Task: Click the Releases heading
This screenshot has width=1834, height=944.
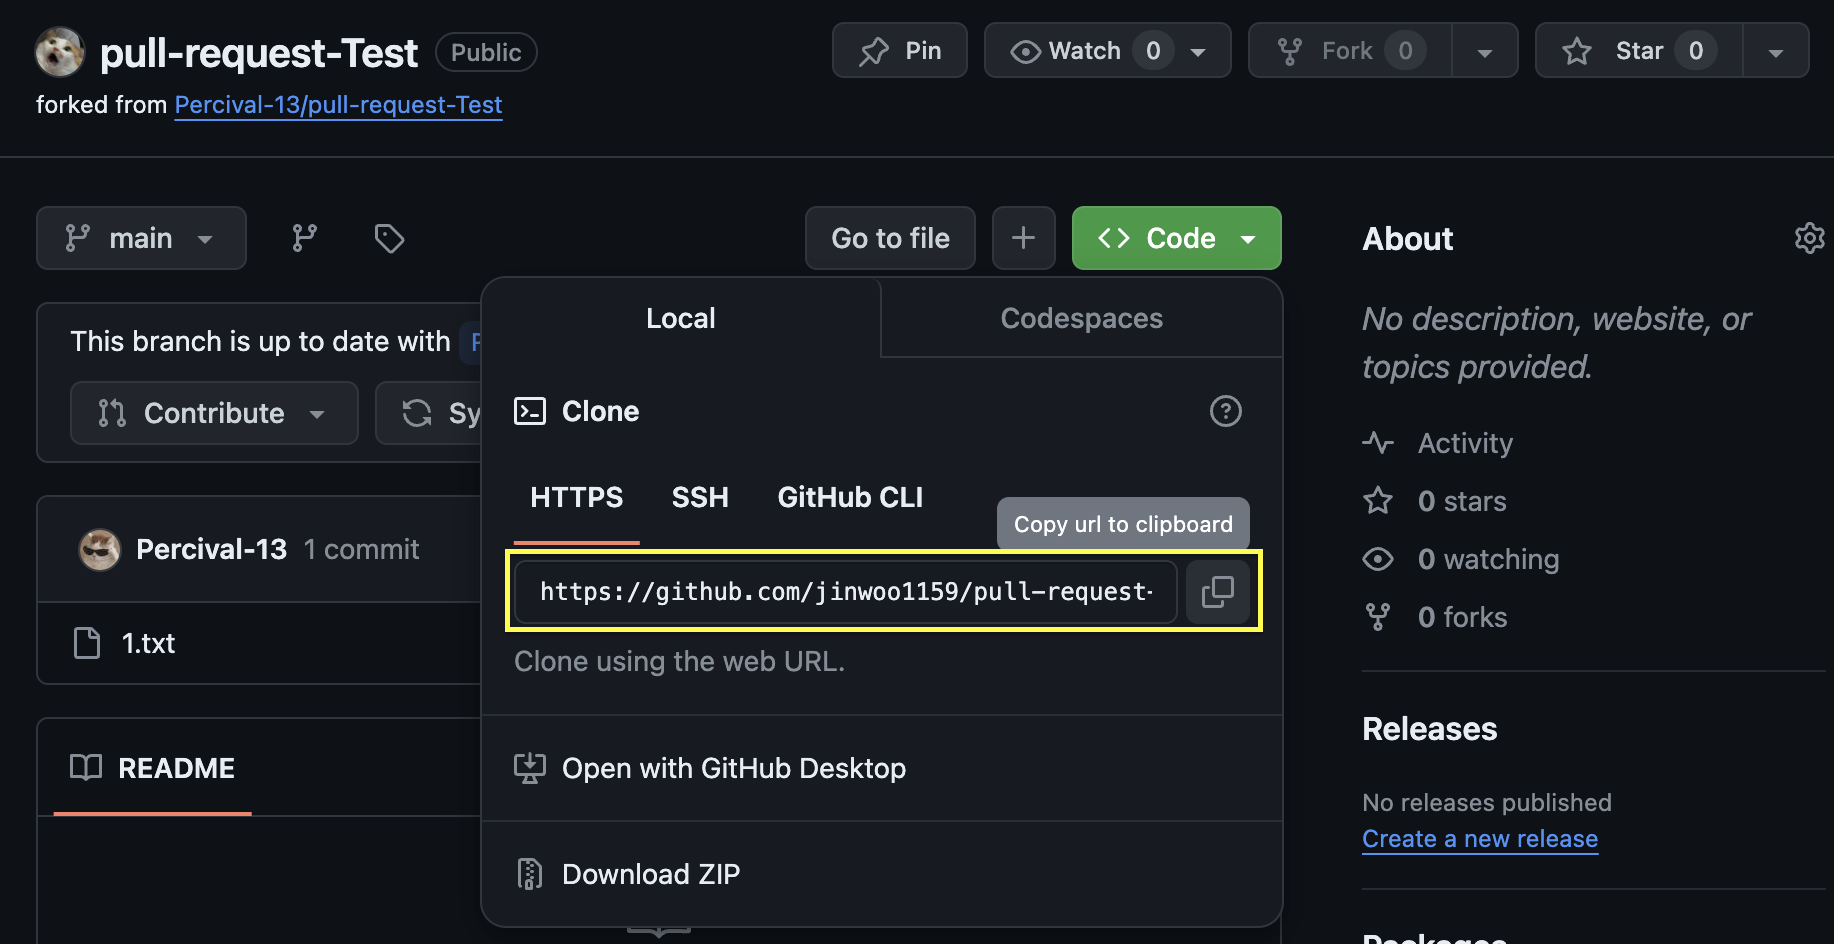Action: 1429,729
